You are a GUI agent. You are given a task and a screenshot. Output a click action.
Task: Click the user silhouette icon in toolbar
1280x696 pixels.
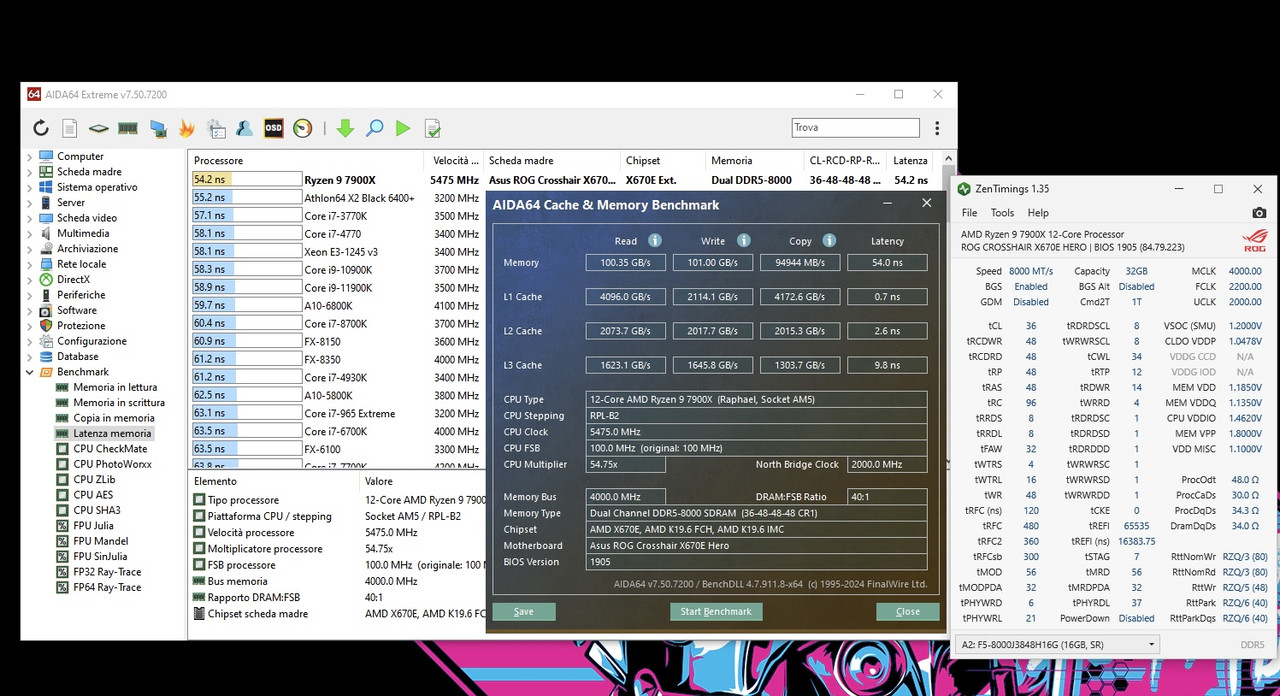[244, 128]
